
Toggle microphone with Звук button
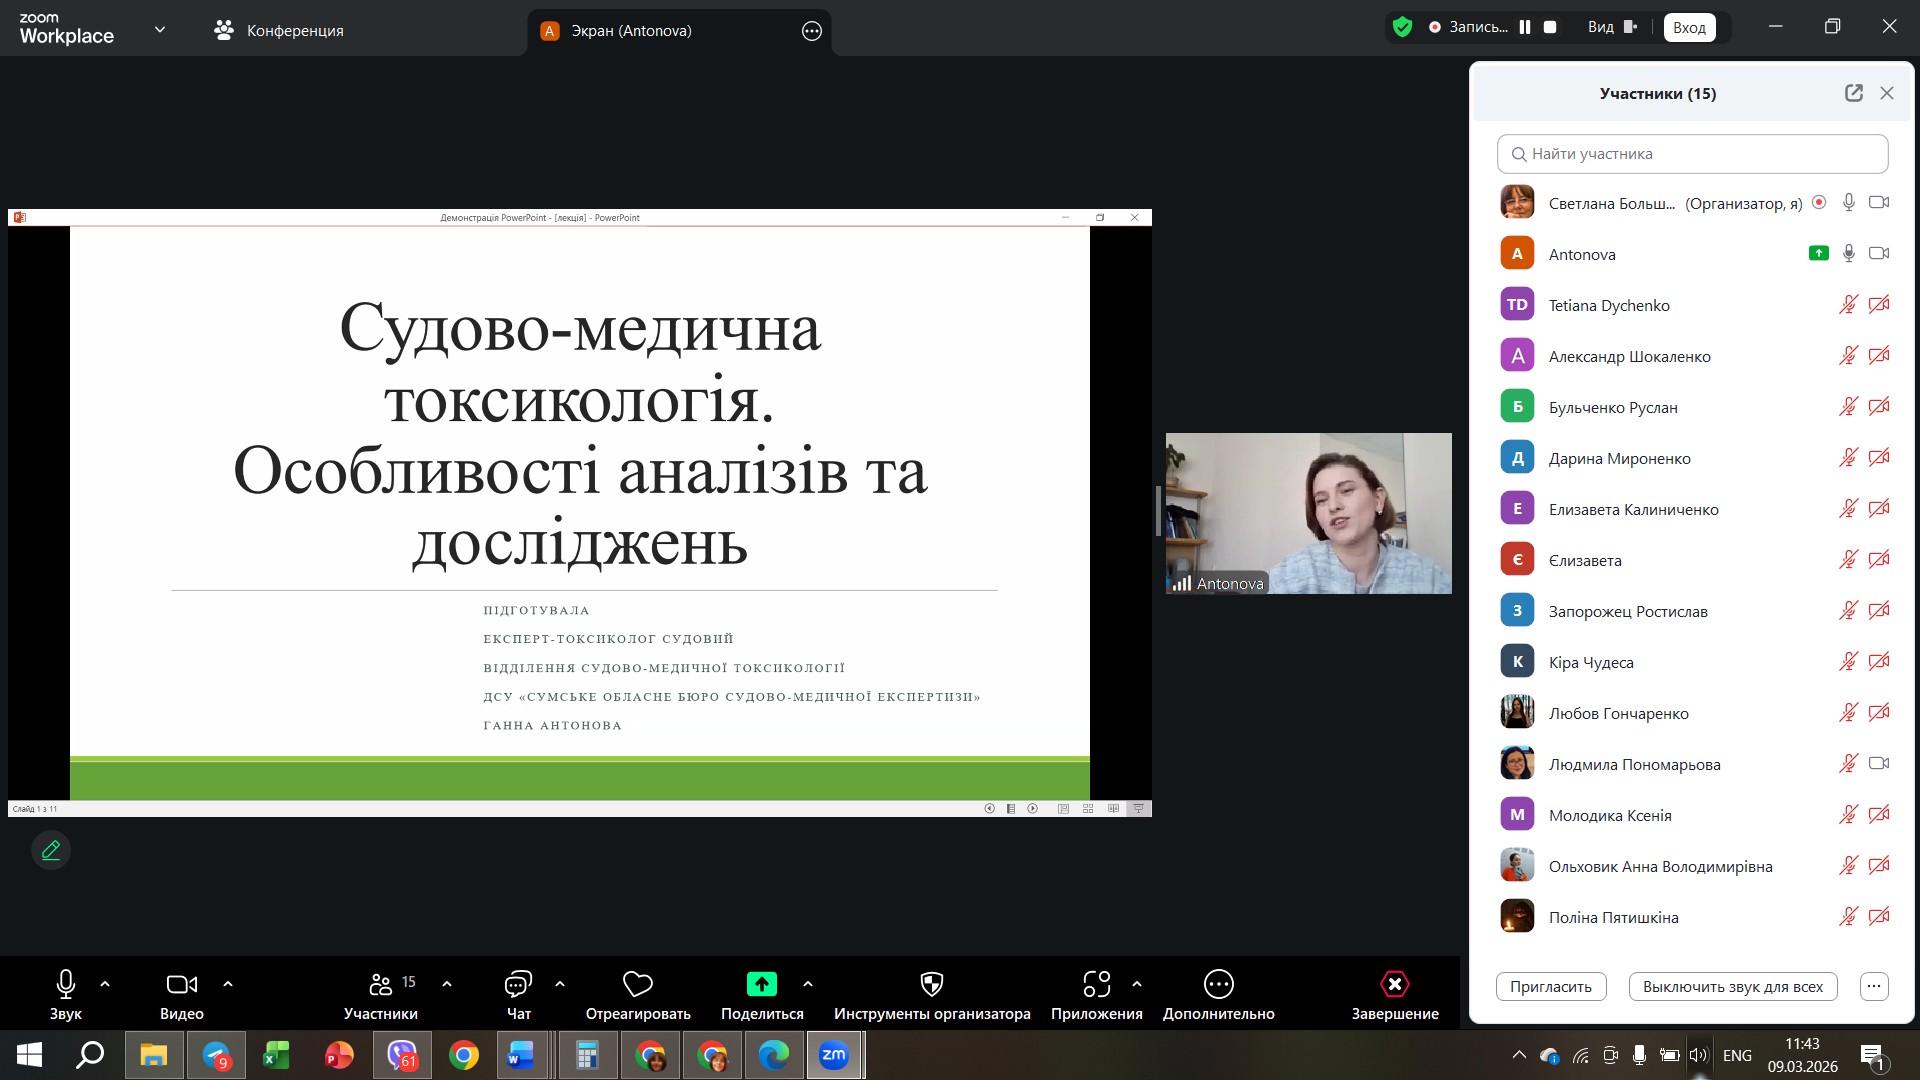pos(66,984)
